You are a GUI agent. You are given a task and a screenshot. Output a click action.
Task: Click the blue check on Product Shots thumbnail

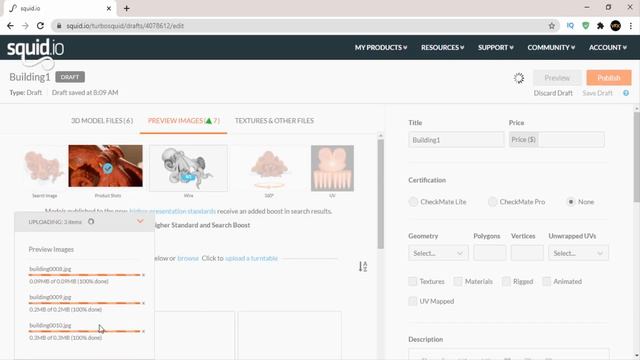[x=108, y=168]
